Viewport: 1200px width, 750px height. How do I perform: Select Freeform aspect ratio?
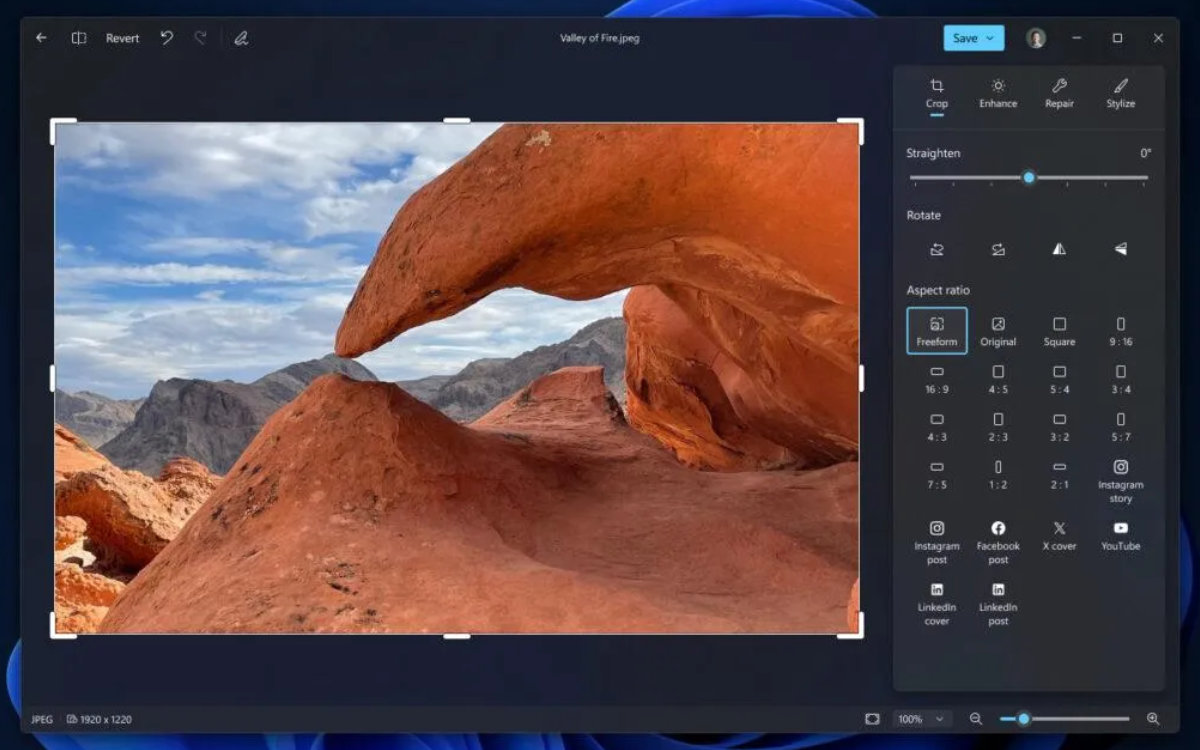tap(937, 331)
